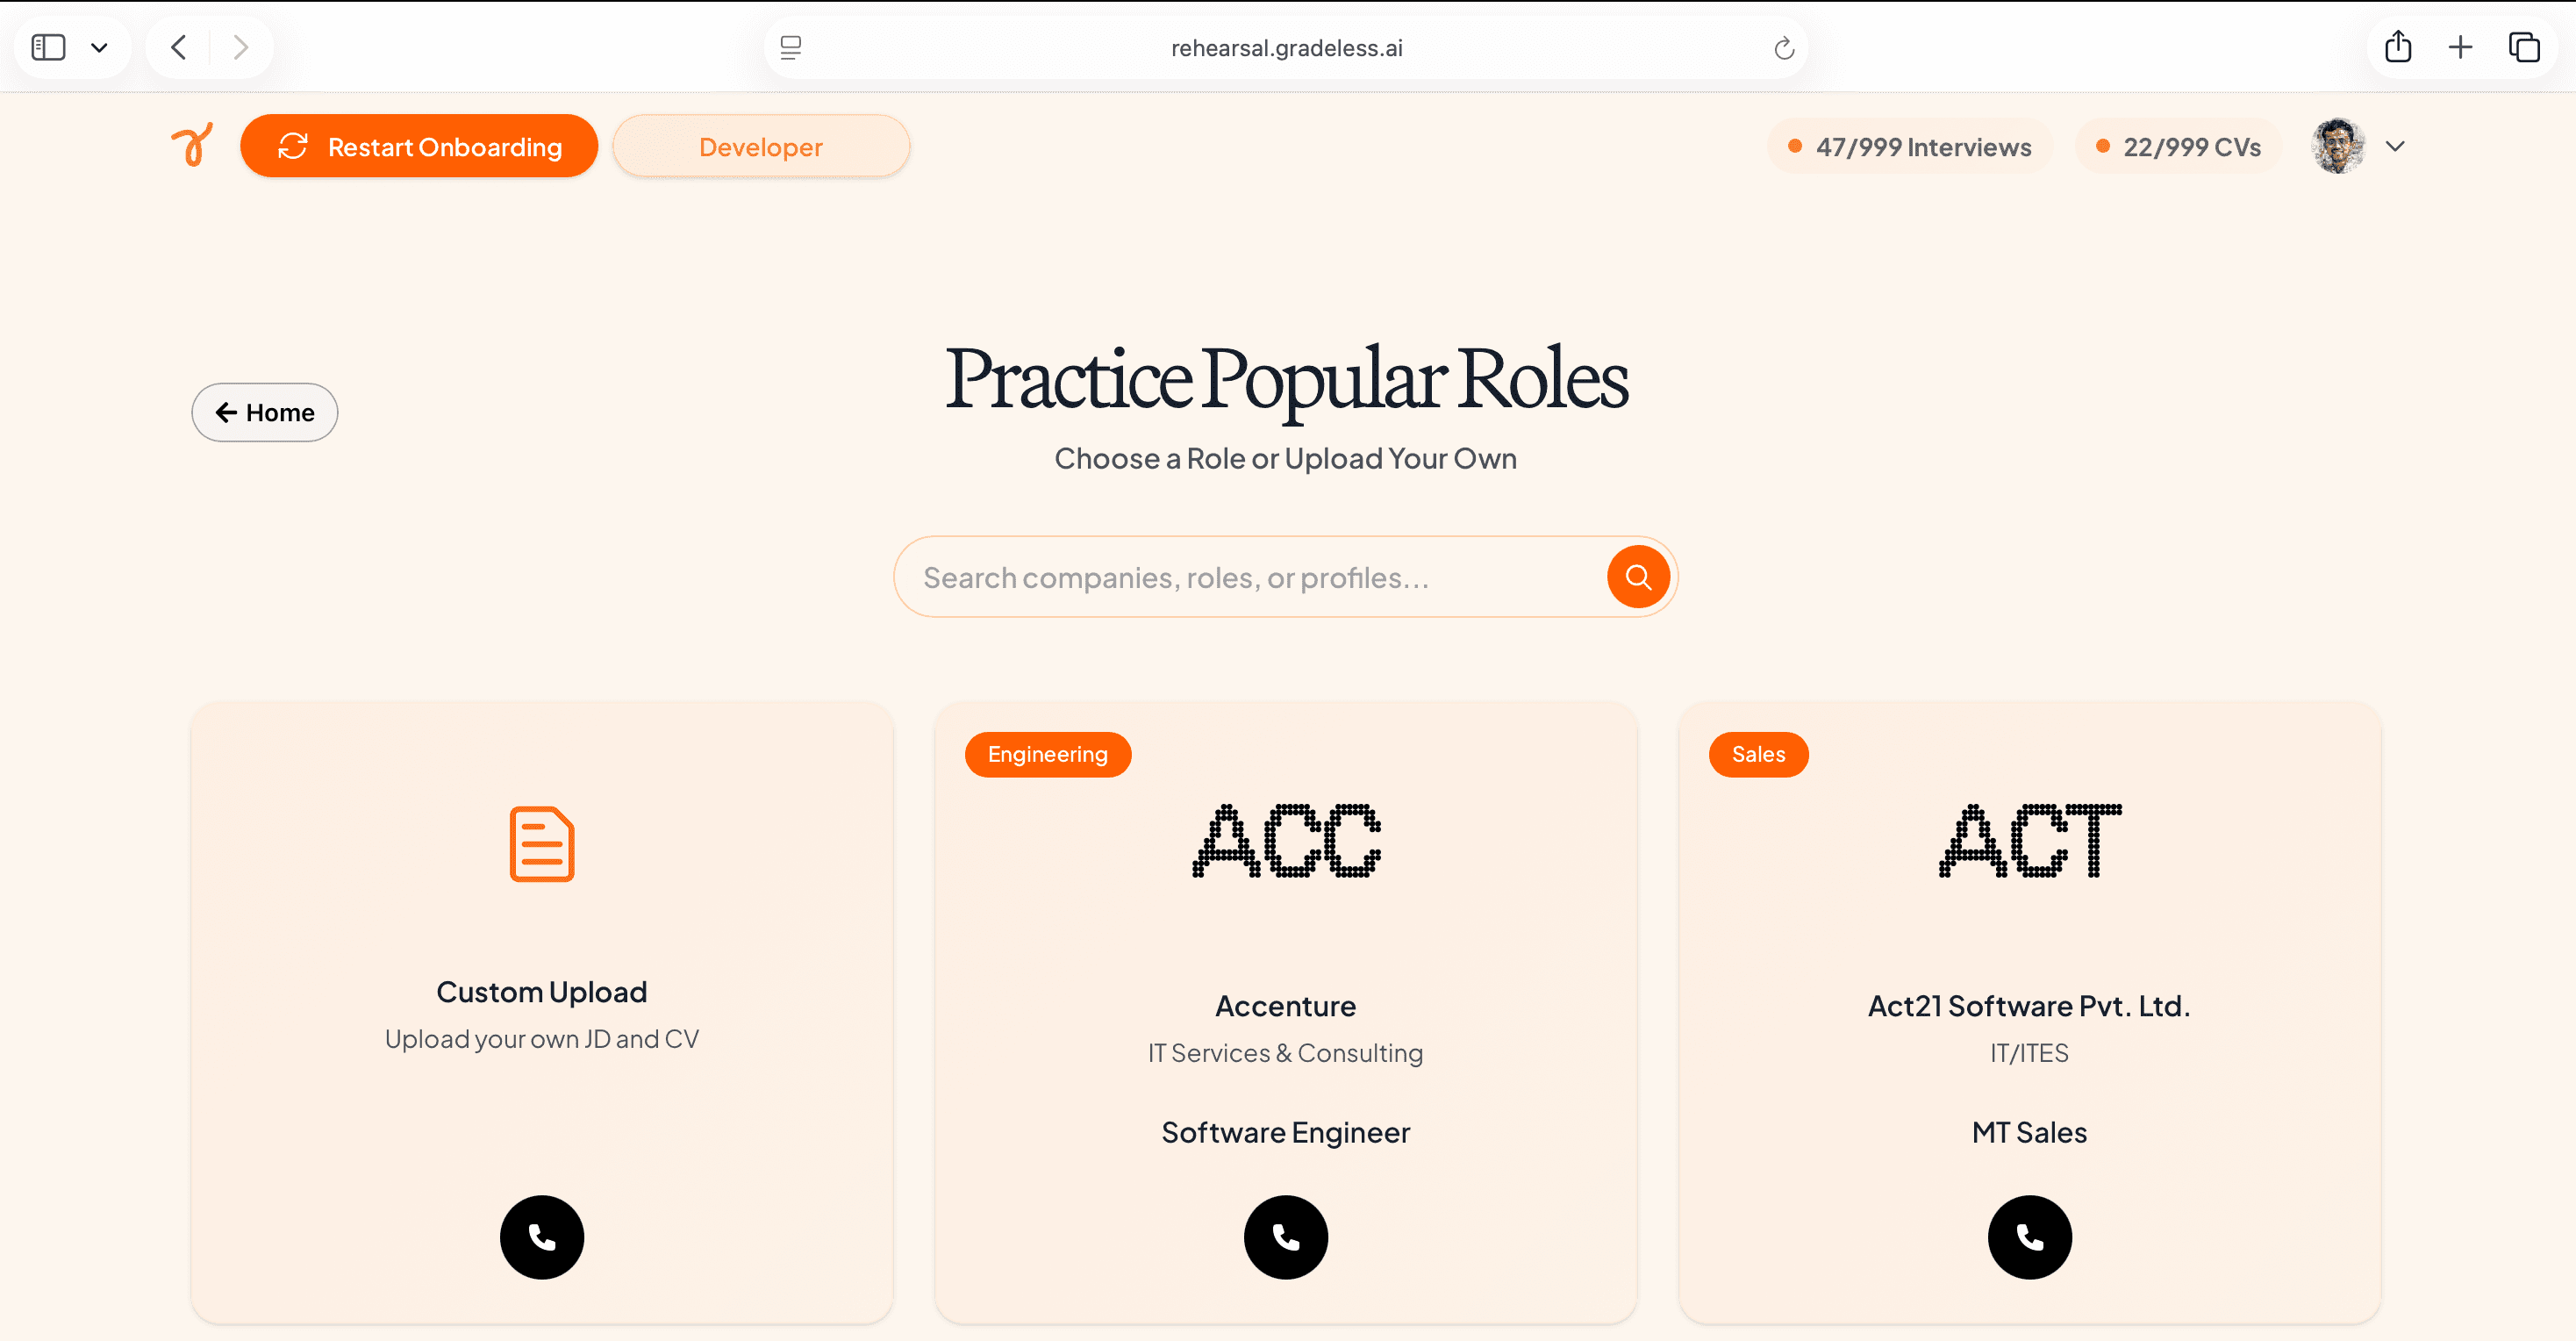Open the Safari share sheet icon
The image size is (2576, 1341).
coord(2397,47)
